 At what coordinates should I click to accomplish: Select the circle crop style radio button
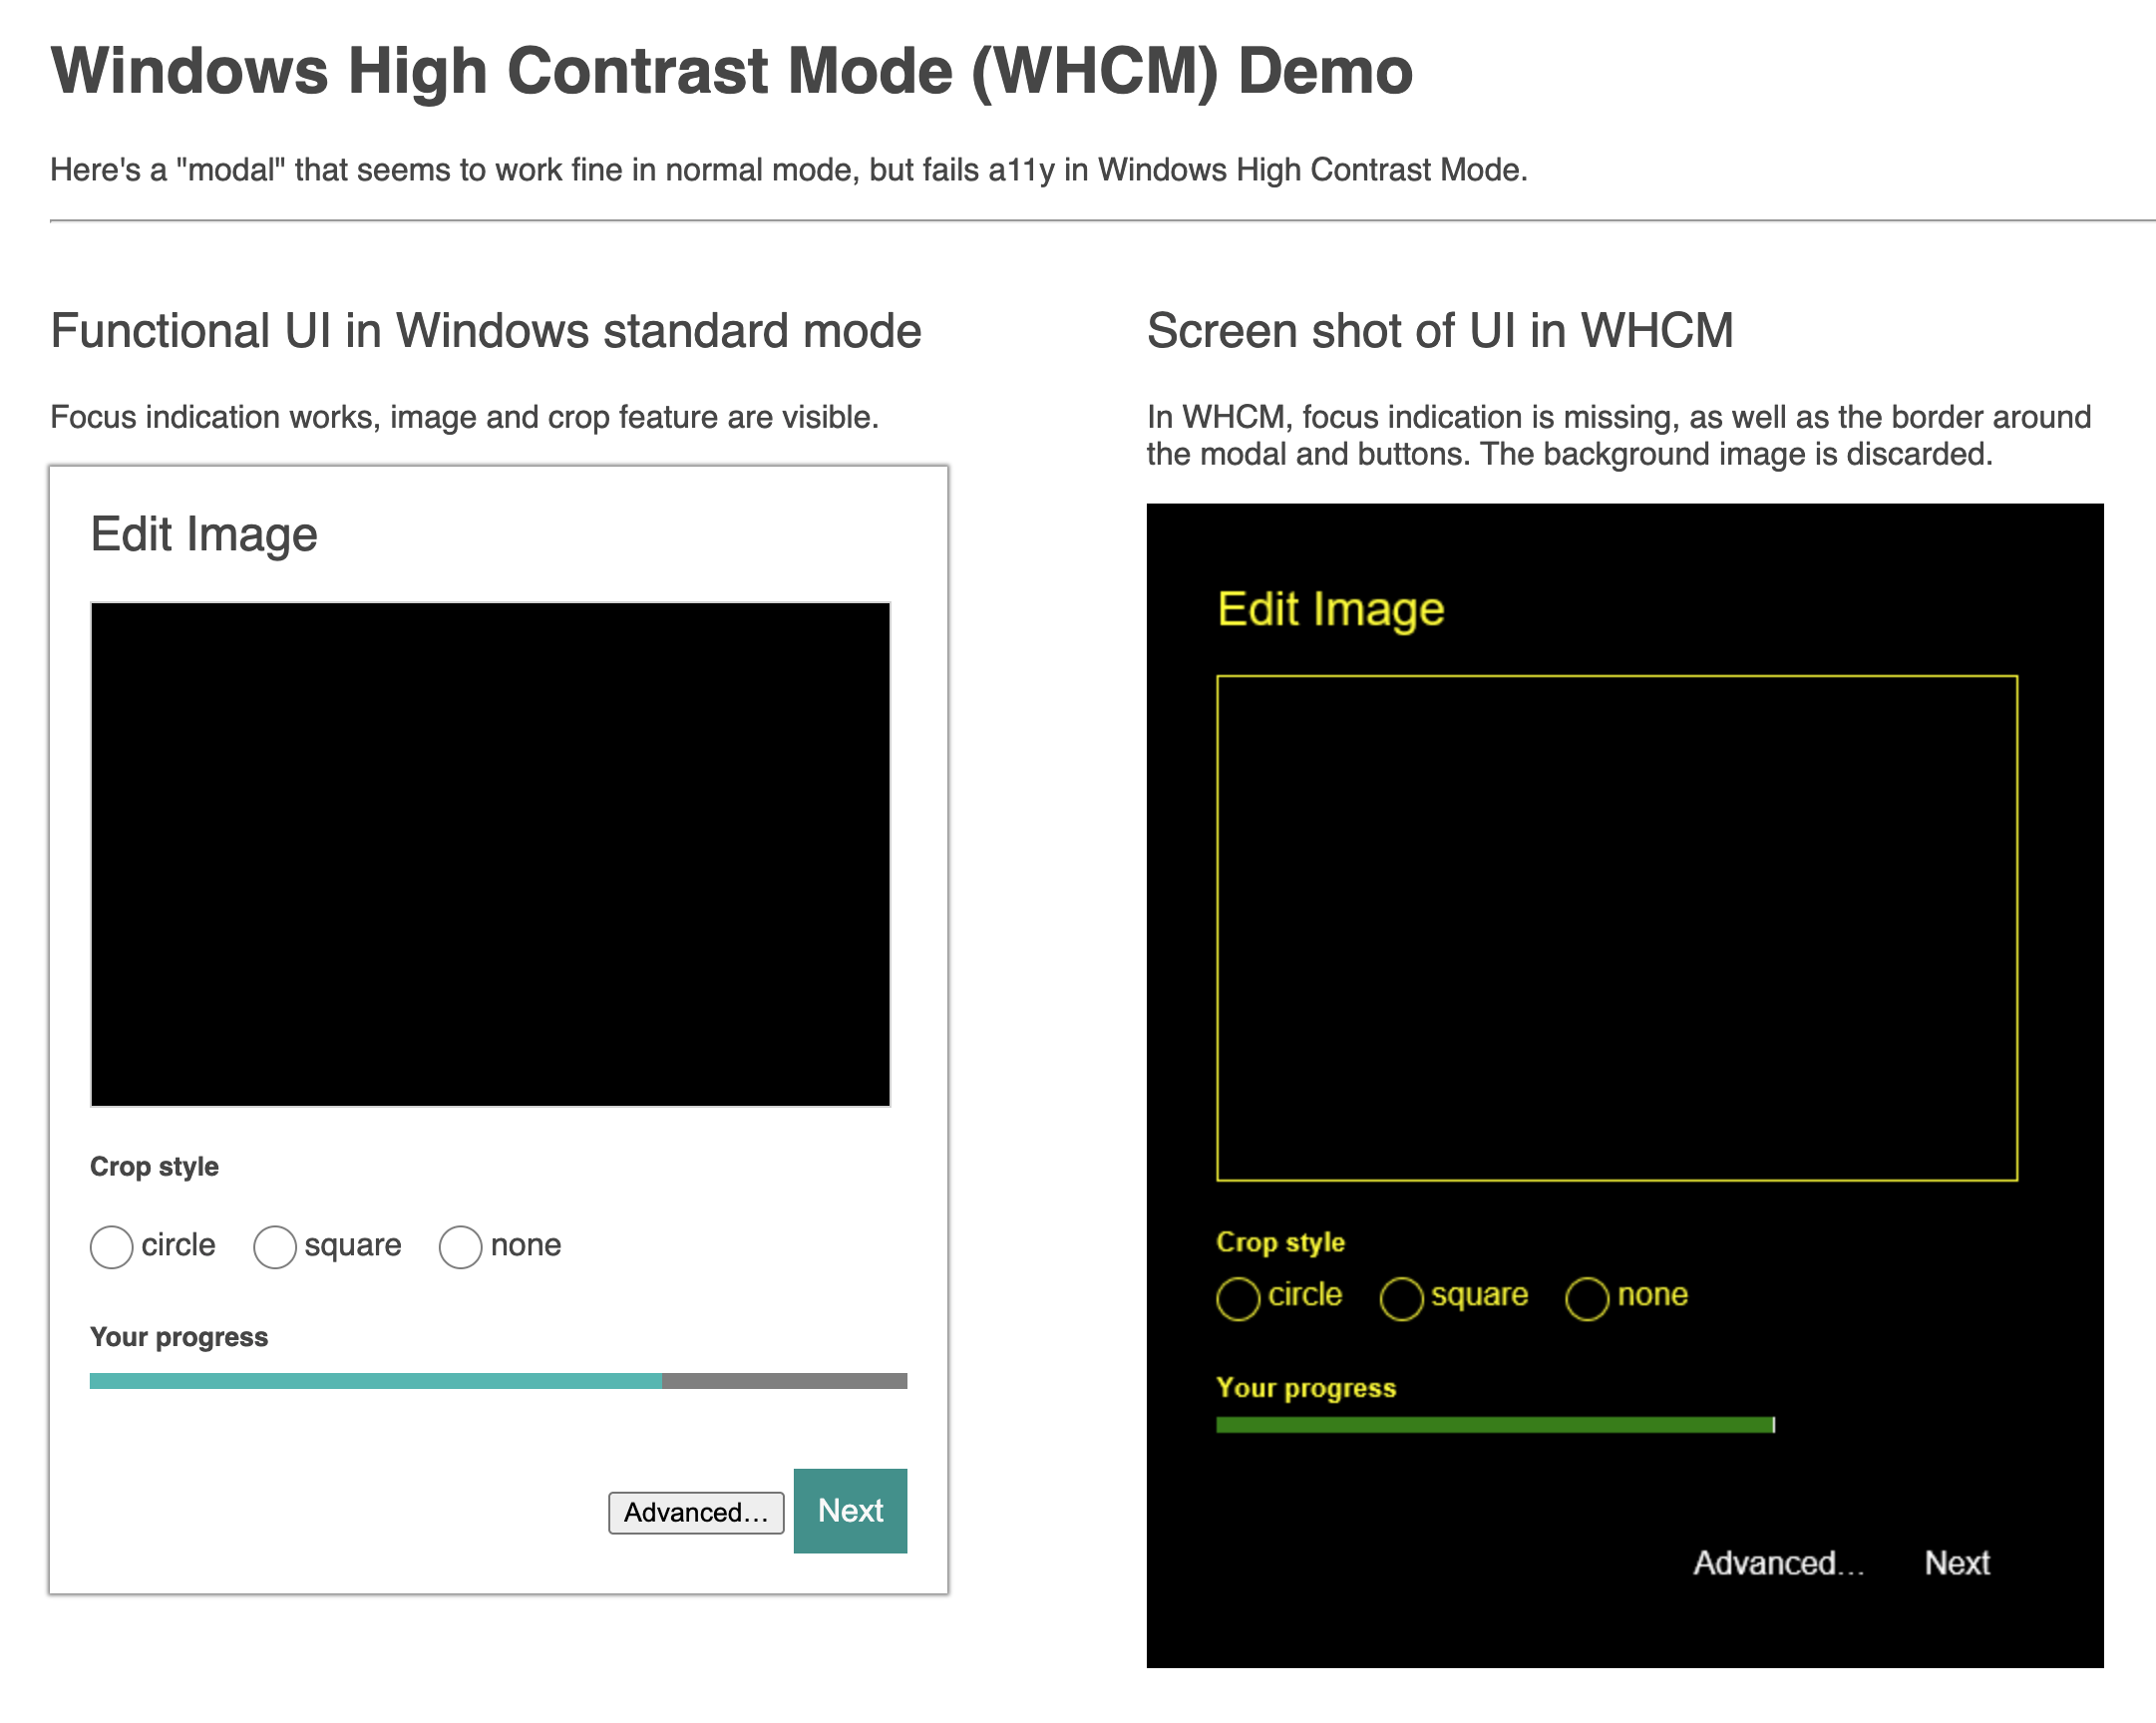(x=111, y=1247)
